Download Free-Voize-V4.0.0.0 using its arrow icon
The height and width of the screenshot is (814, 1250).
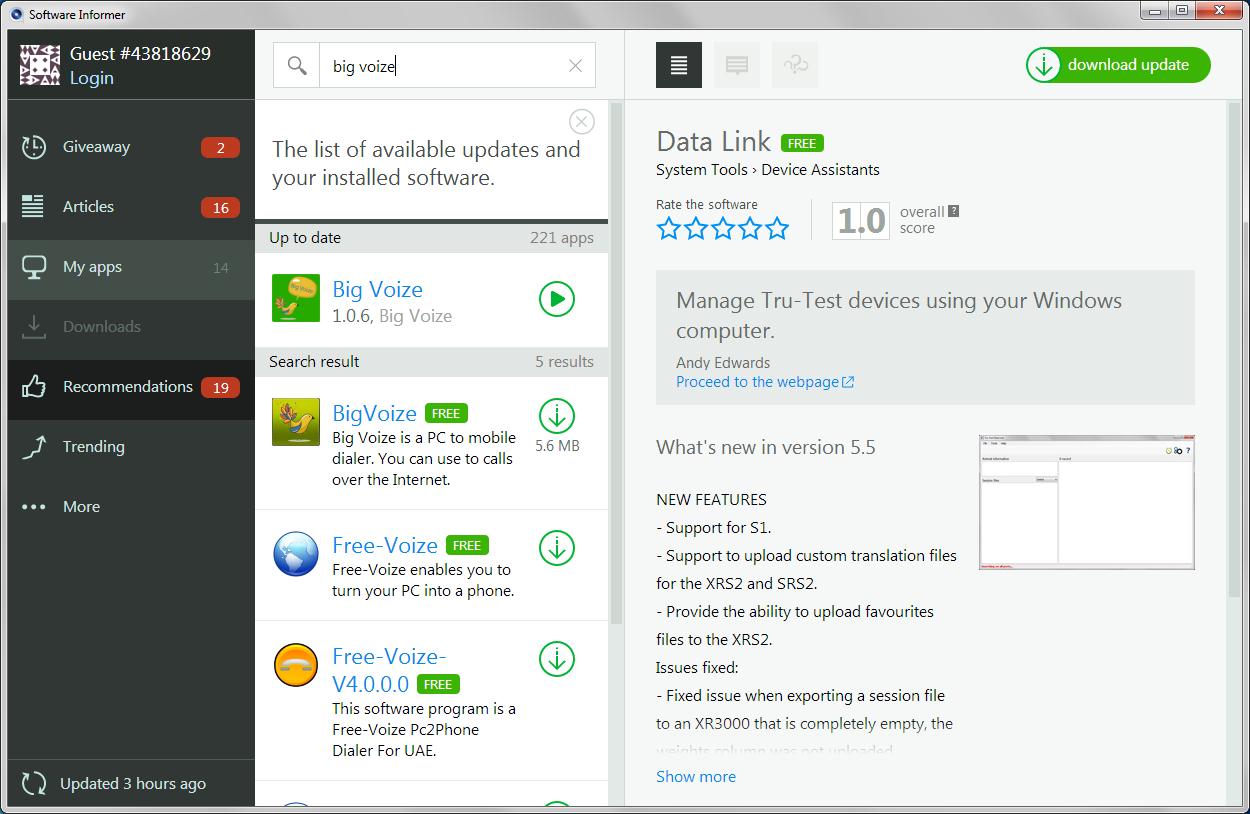click(x=556, y=659)
